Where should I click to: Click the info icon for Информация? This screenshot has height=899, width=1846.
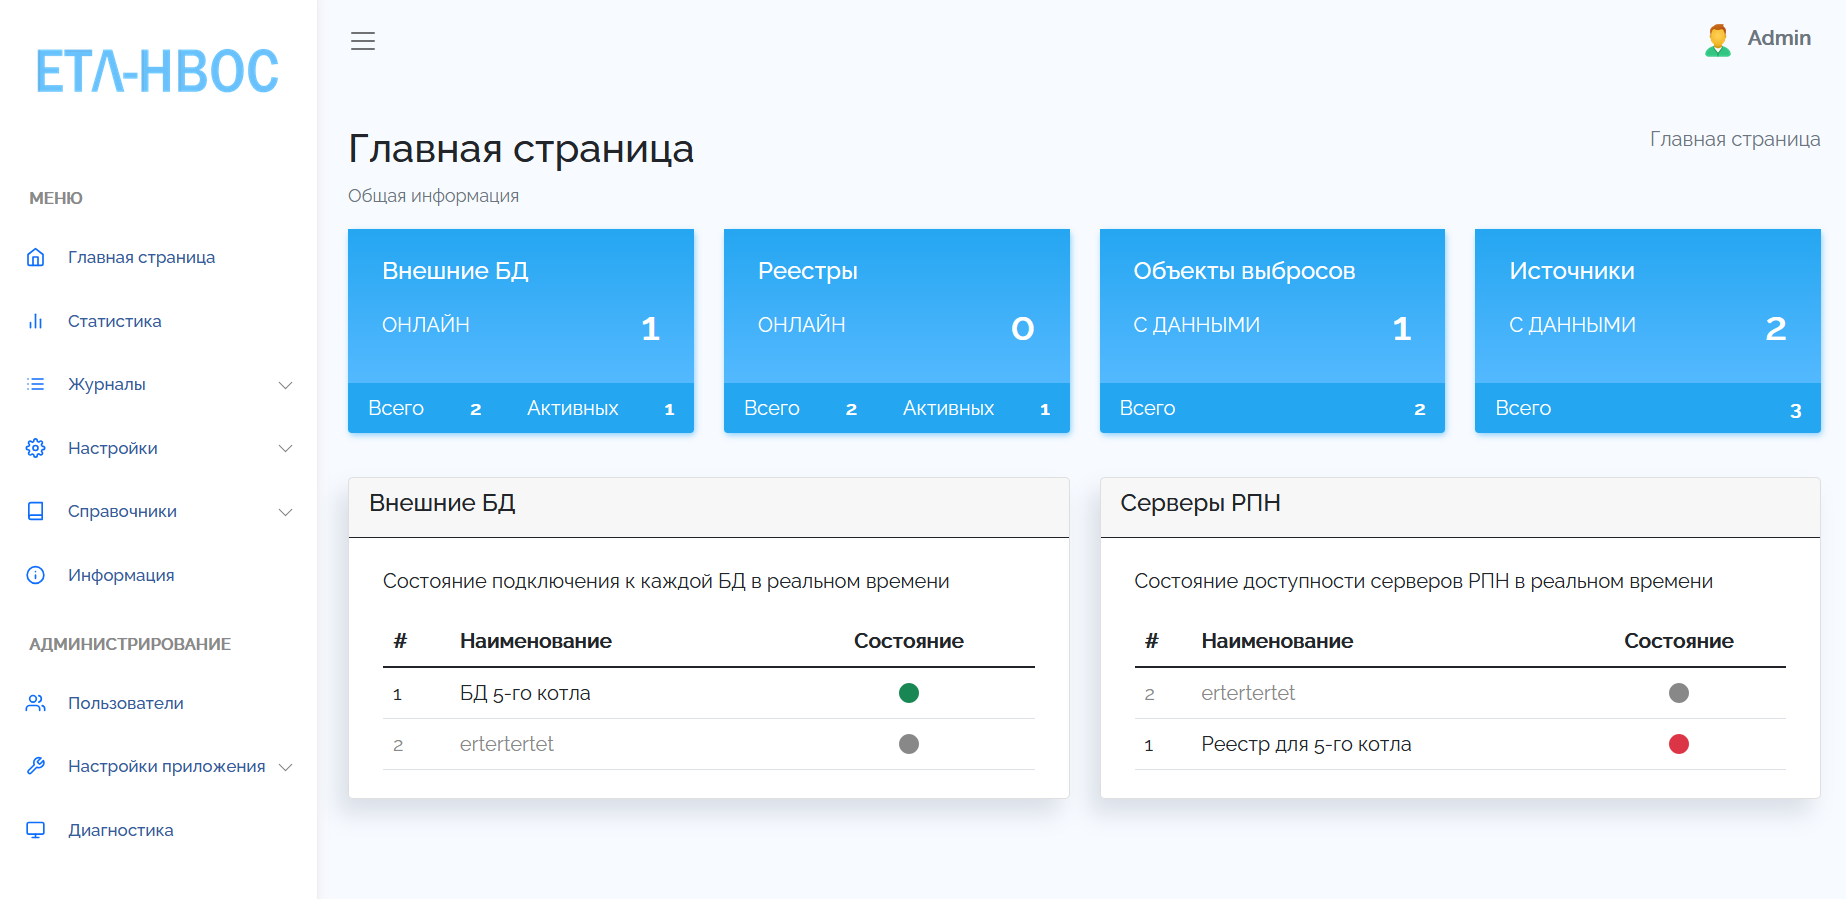[x=36, y=575]
